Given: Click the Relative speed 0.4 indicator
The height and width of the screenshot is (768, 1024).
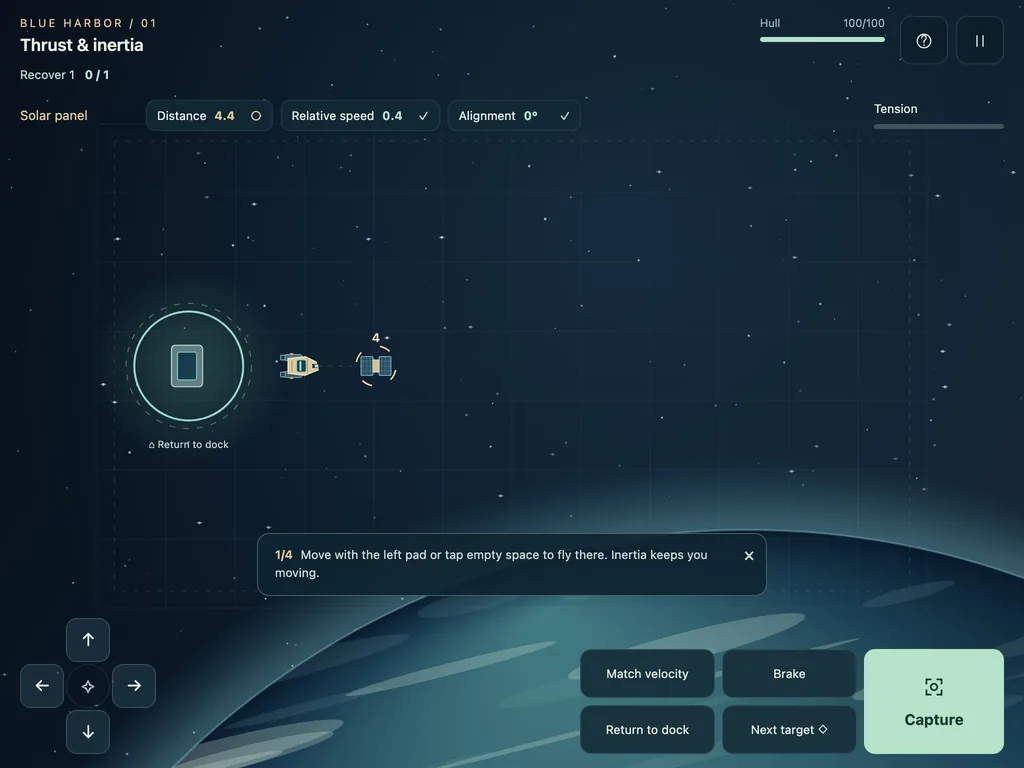Looking at the screenshot, I should tap(360, 116).
